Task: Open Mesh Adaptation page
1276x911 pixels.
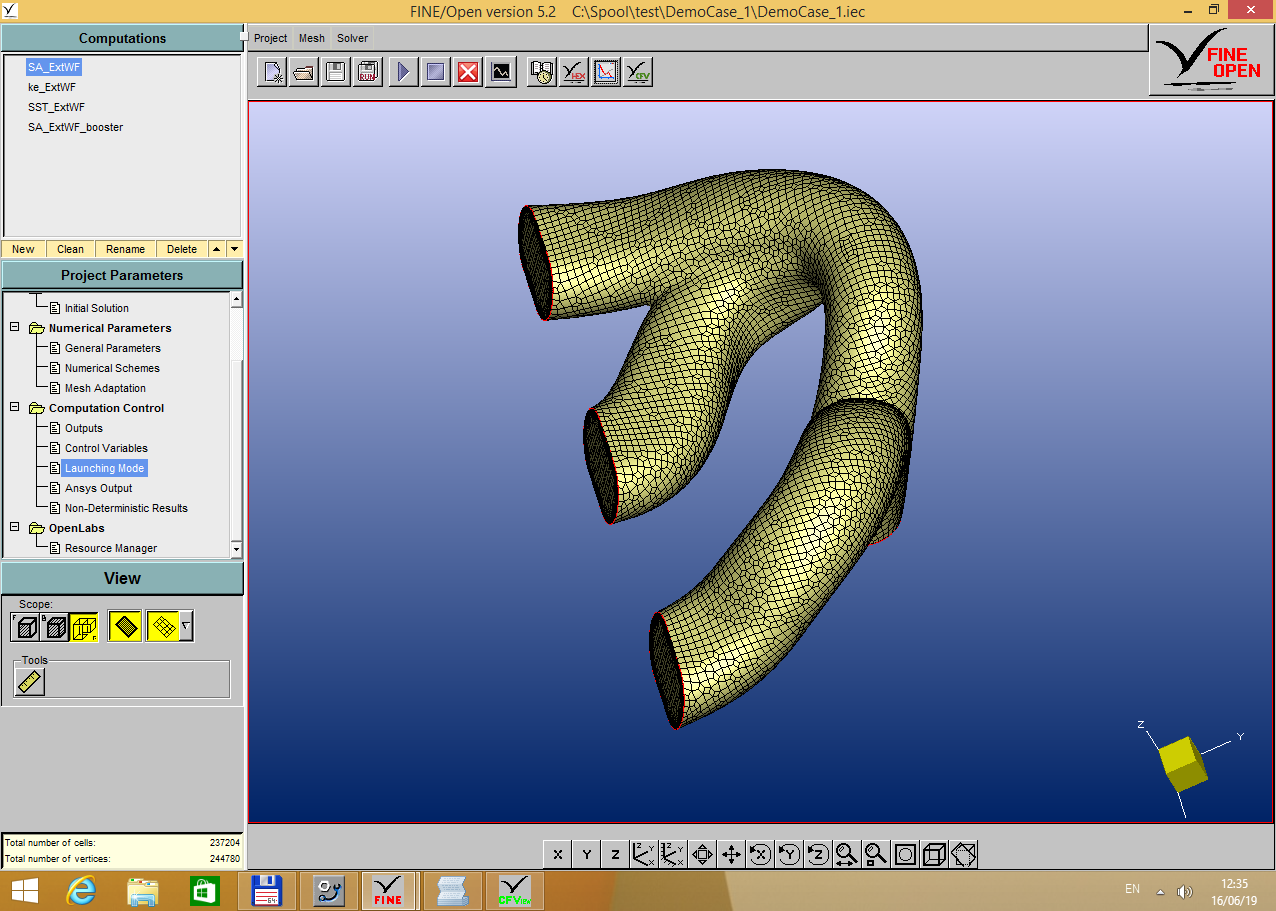Action: [x=105, y=388]
